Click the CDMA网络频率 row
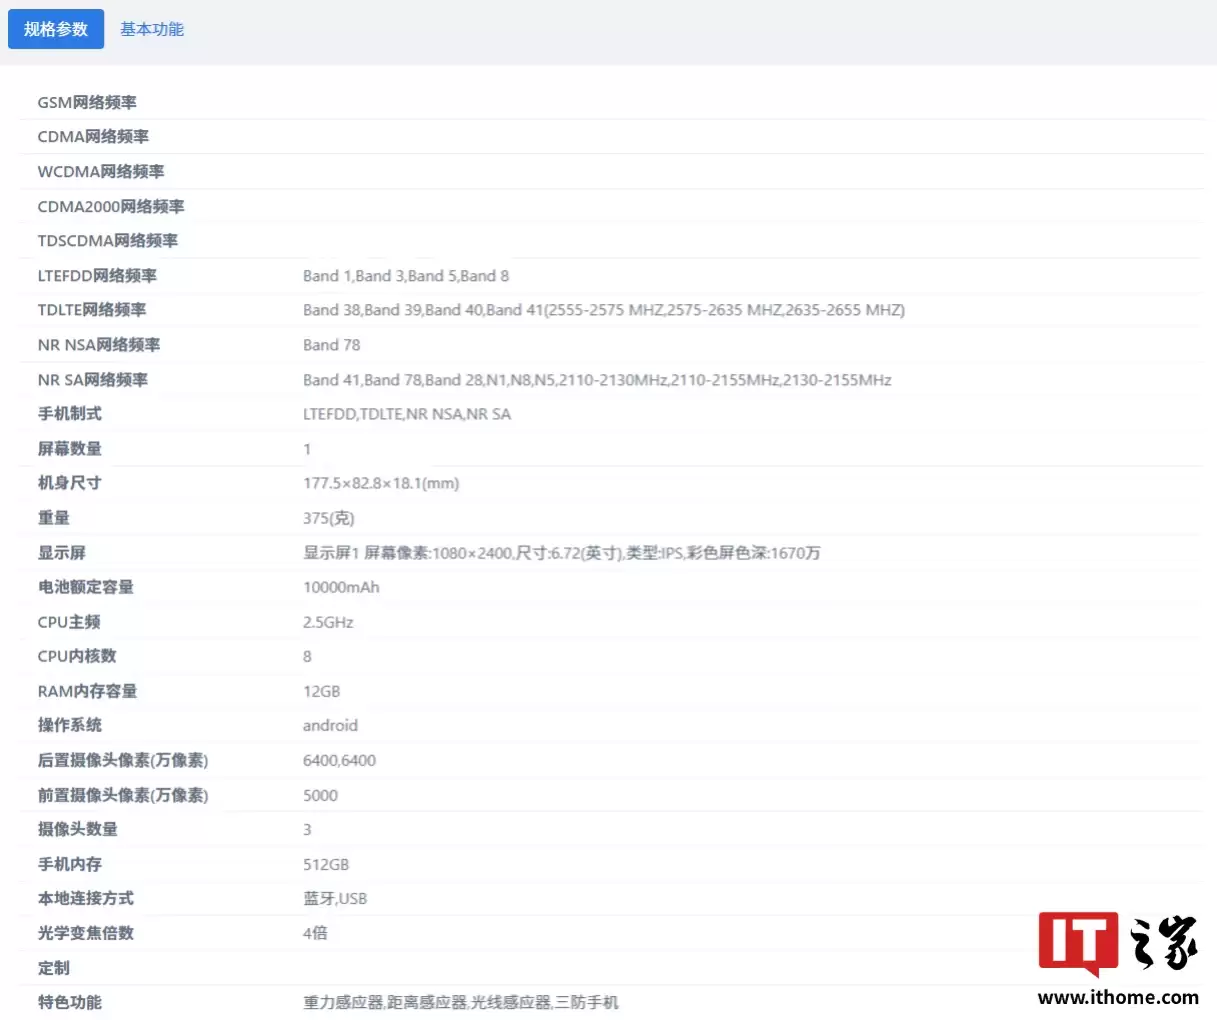1217x1020 pixels. pyautogui.click(x=92, y=136)
